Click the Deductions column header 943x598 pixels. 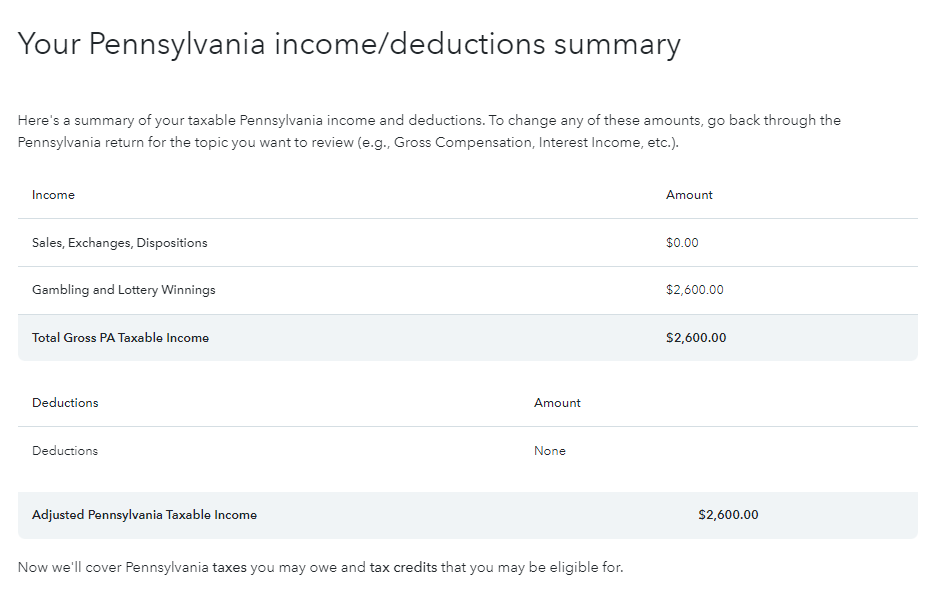(65, 402)
